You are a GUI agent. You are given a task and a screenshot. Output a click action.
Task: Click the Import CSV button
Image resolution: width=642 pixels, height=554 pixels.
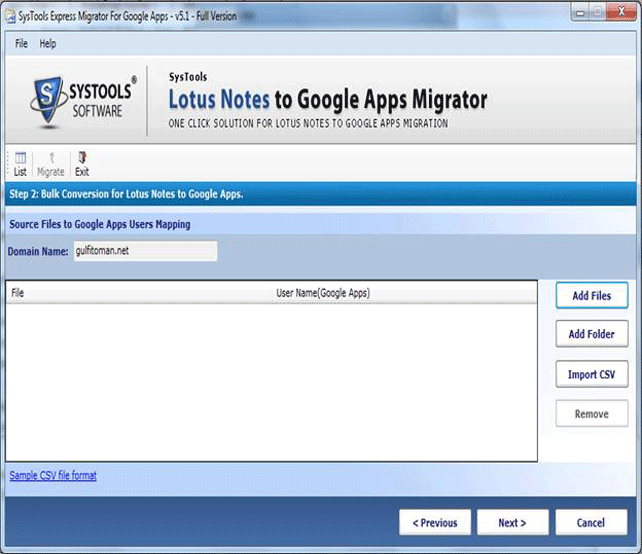(592, 374)
